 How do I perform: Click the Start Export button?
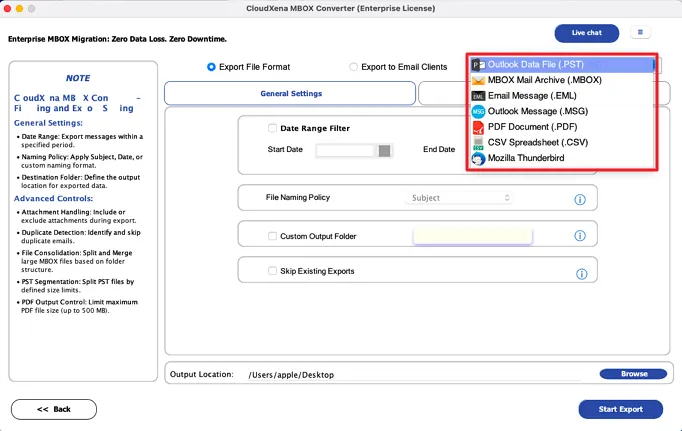point(620,409)
